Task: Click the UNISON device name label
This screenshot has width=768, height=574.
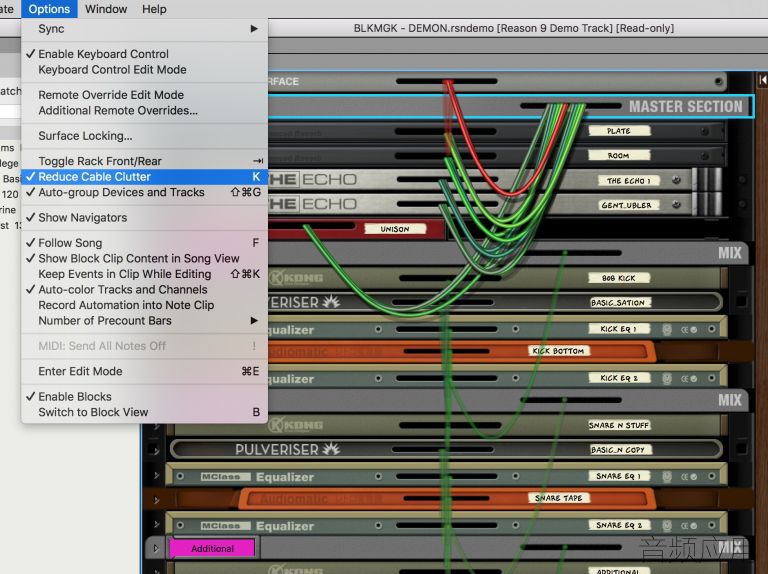Action: pyautogui.click(x=395, y=229)
